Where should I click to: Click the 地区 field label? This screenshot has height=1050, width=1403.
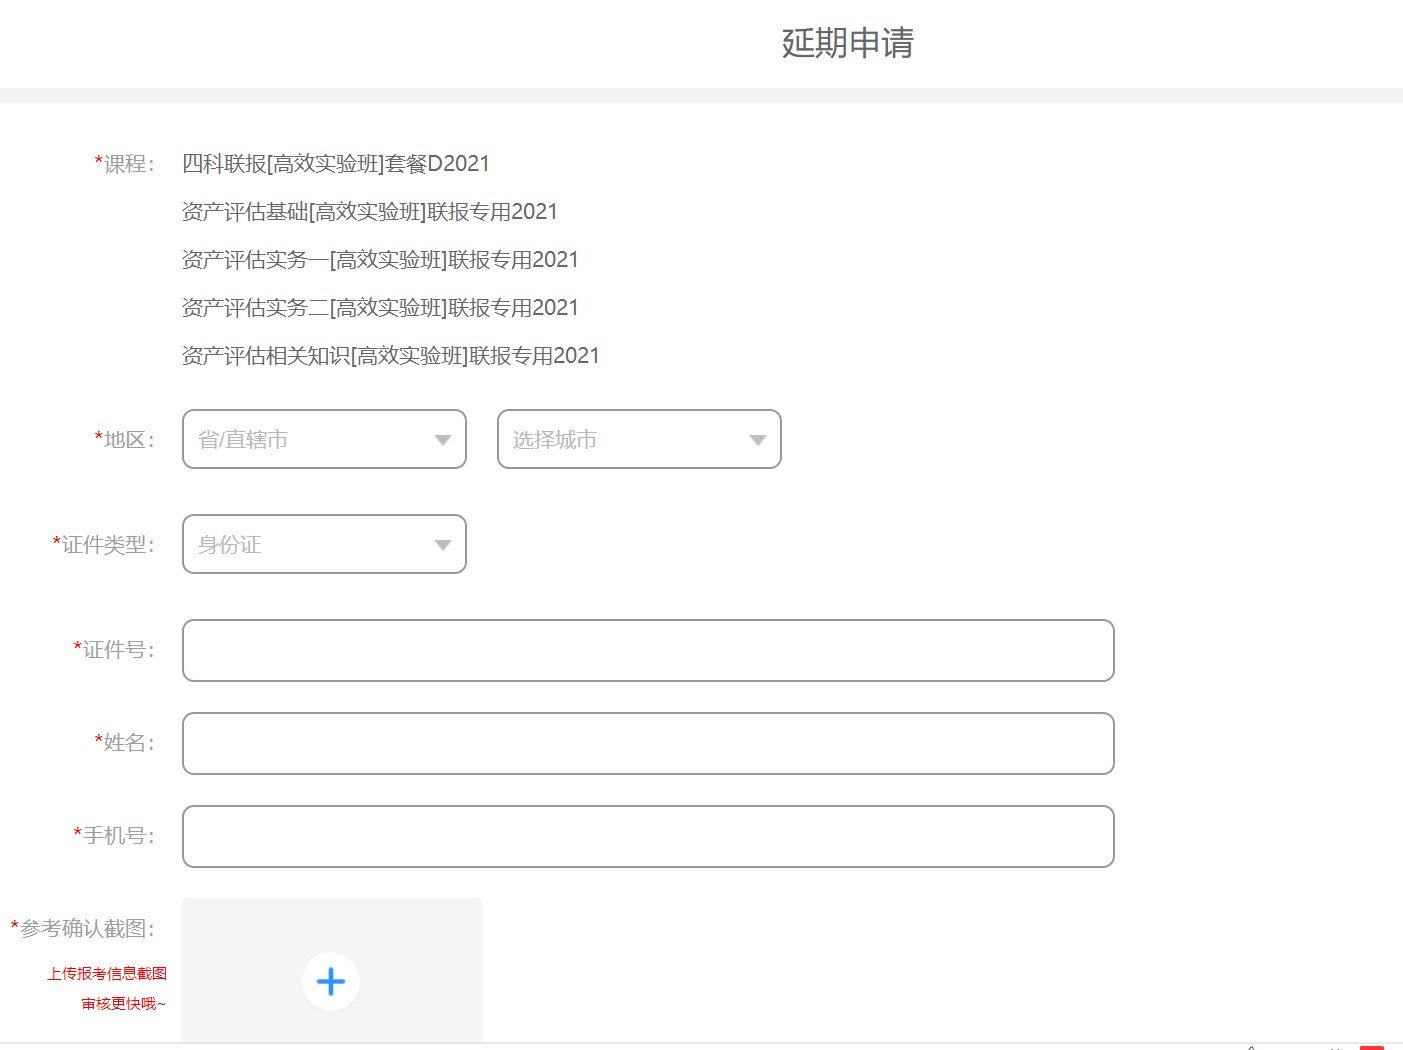[x=125, y=439]
